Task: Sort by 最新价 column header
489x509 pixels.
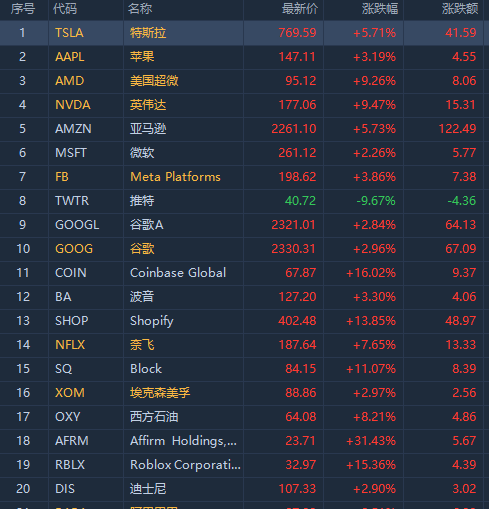Action: (x=300, y=9)
